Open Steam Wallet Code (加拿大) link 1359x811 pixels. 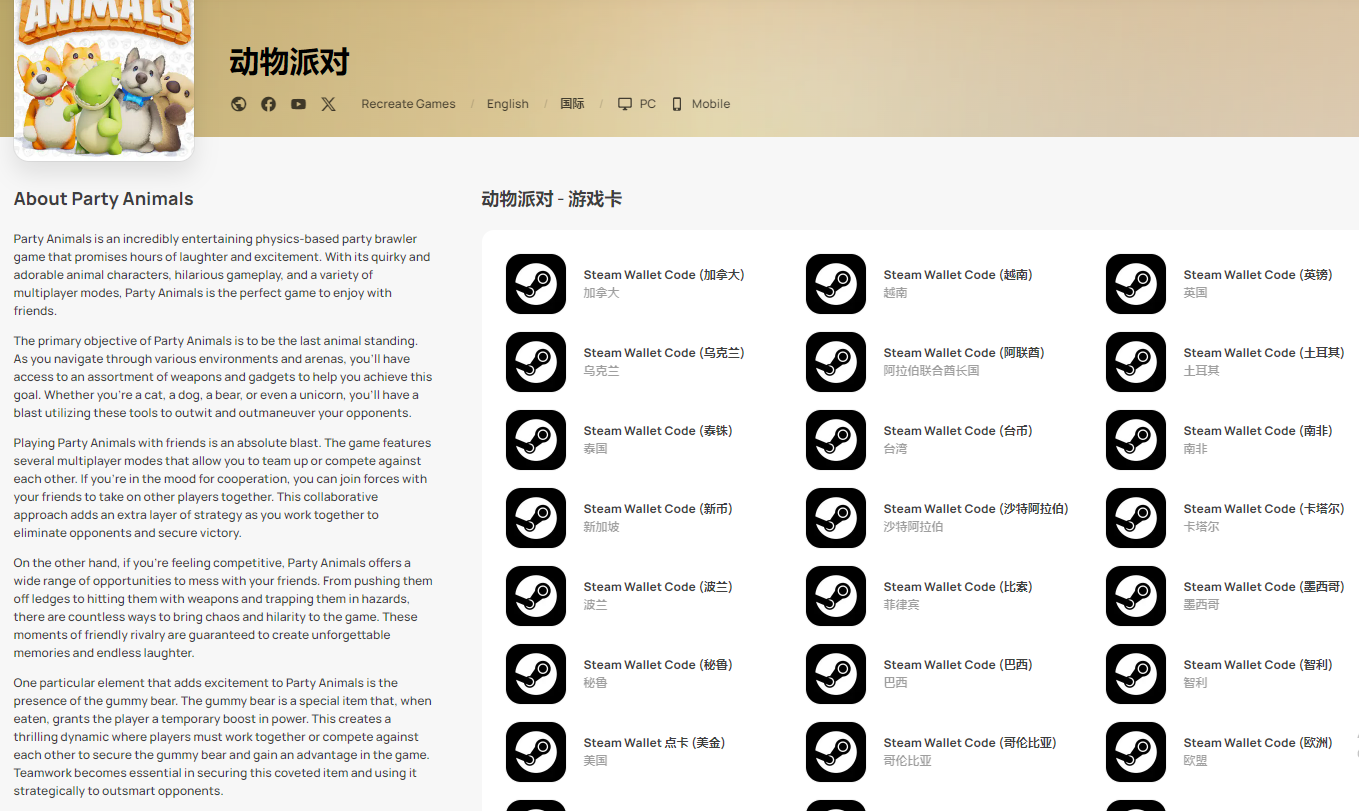[664, 275]
